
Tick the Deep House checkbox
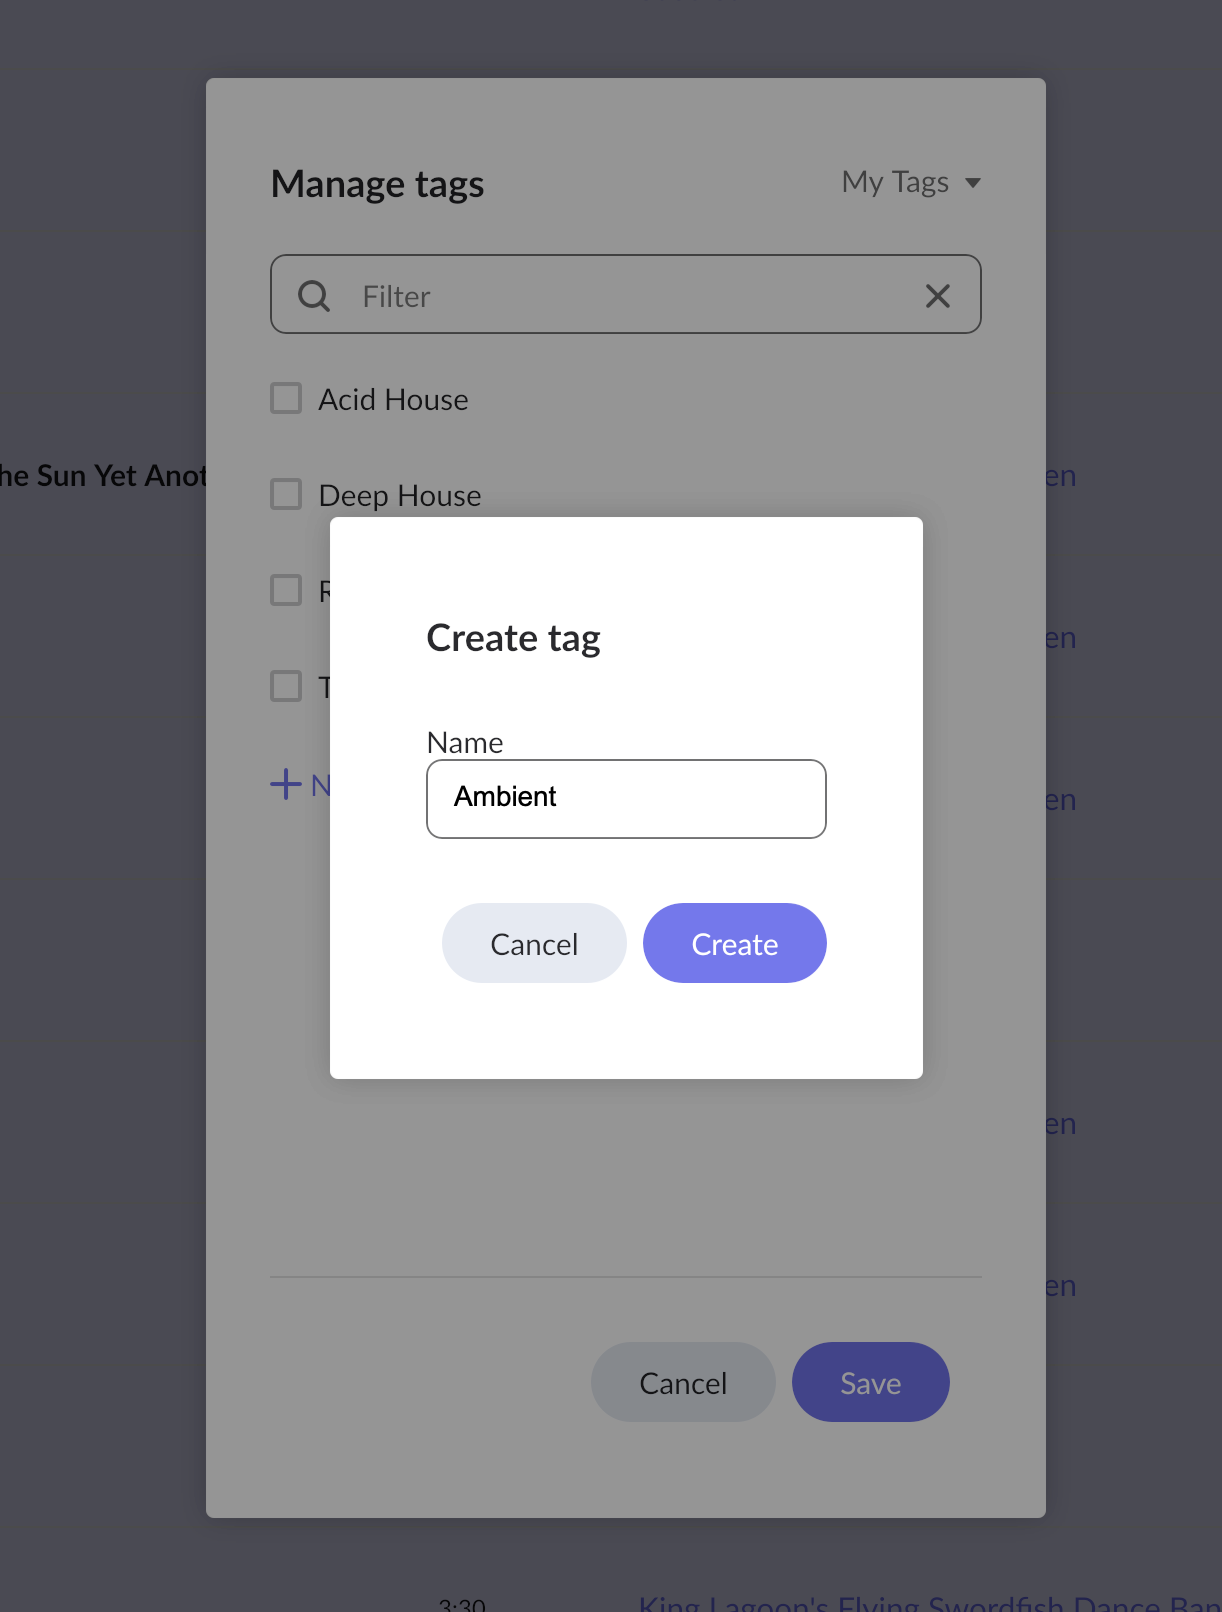coord(286,494)
